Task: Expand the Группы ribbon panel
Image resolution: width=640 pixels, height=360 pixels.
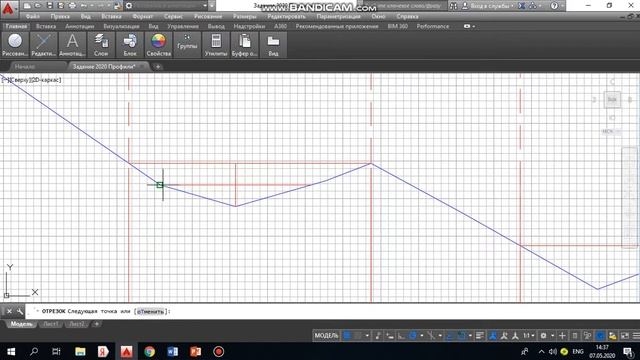Action: pos(187,45)
